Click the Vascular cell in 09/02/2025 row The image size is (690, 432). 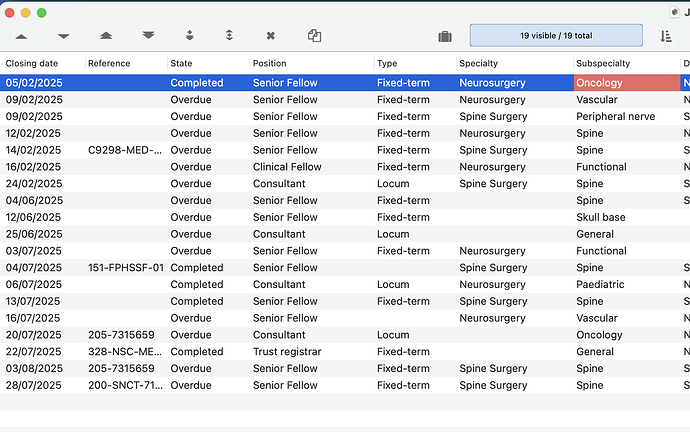pos(597,100)
